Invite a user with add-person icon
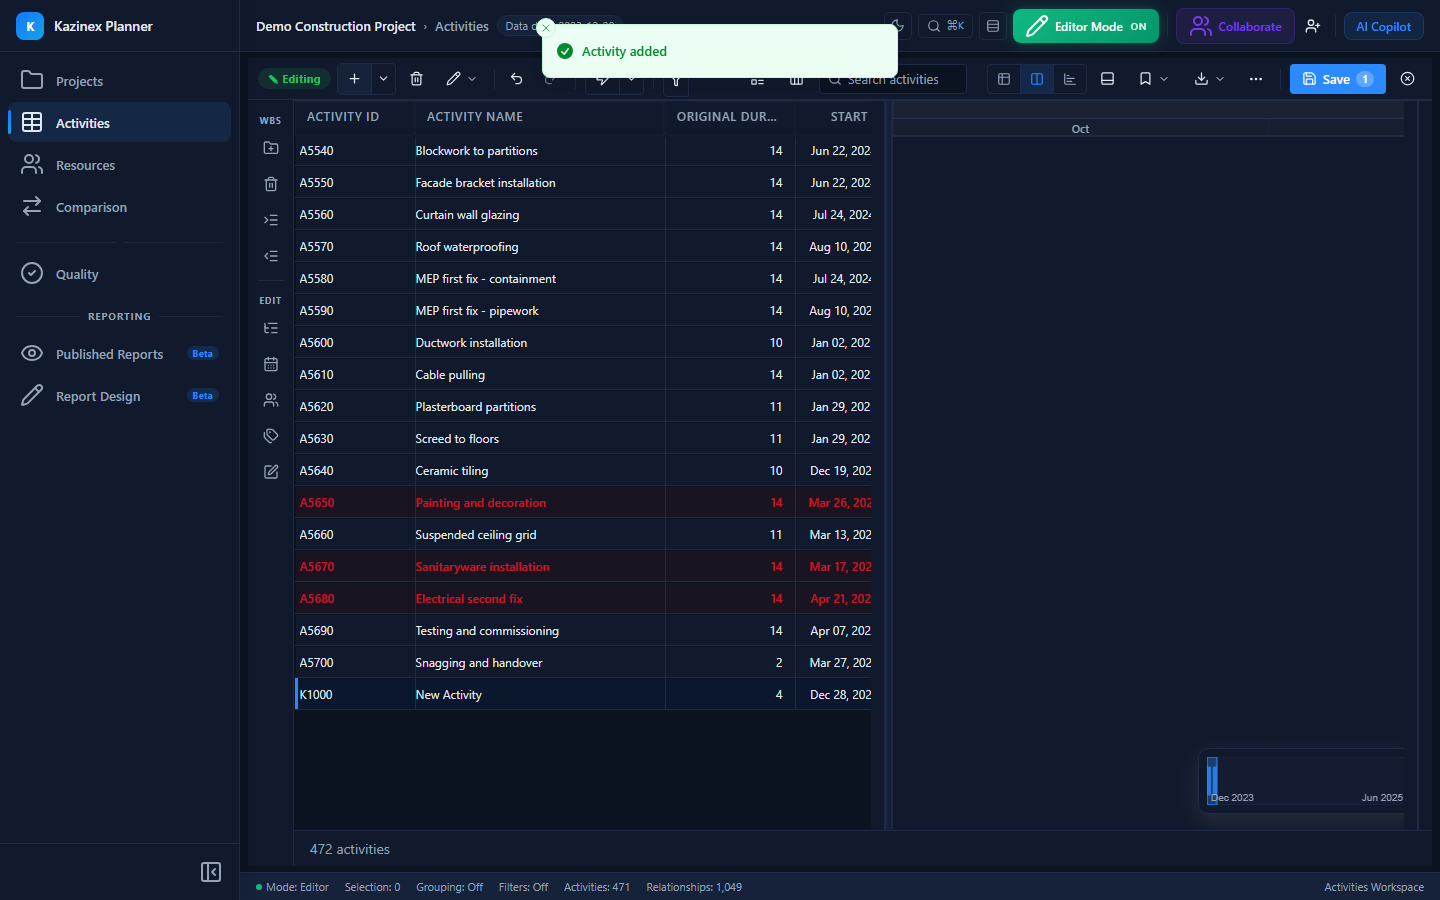 [x=1313, y=26]
